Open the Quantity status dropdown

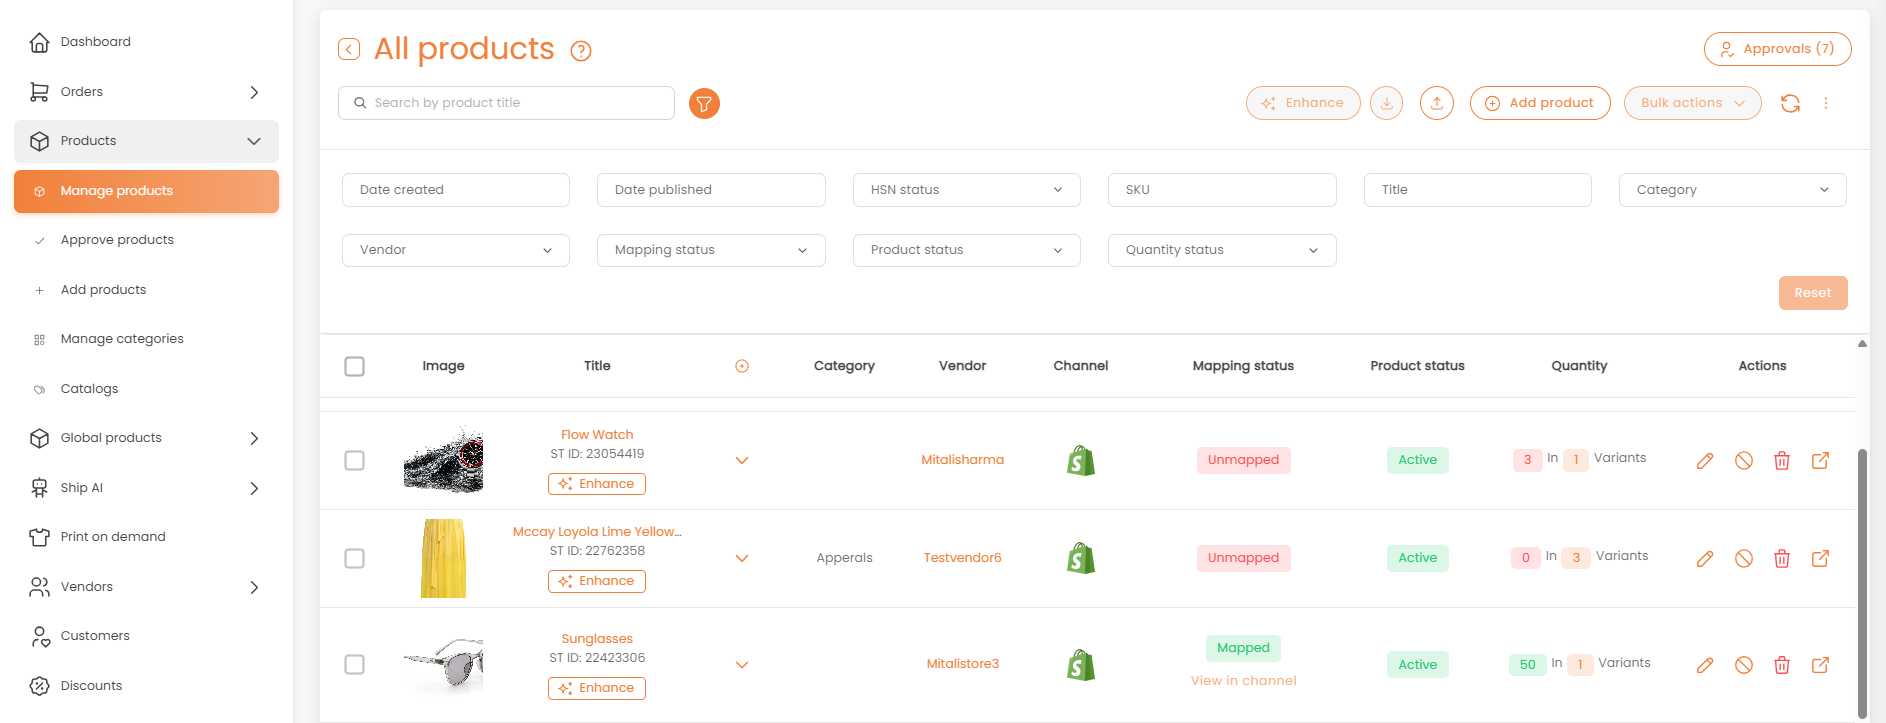[x=1222, y=250]
